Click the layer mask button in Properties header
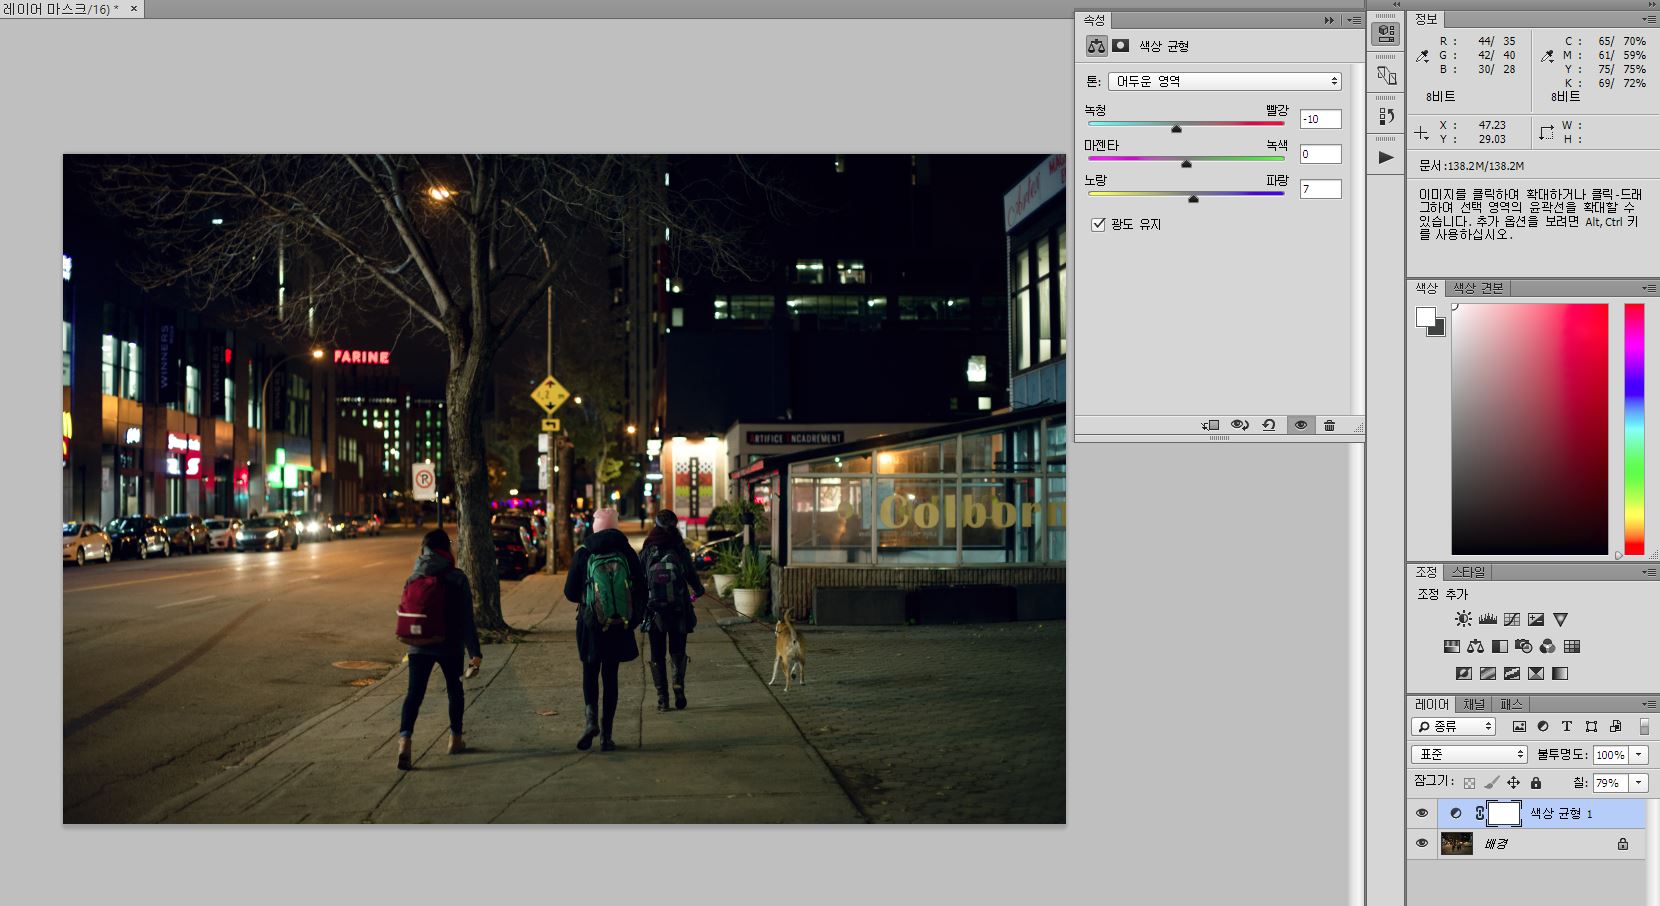The width and height of the screenshot is (1660, 906). 1121,46
